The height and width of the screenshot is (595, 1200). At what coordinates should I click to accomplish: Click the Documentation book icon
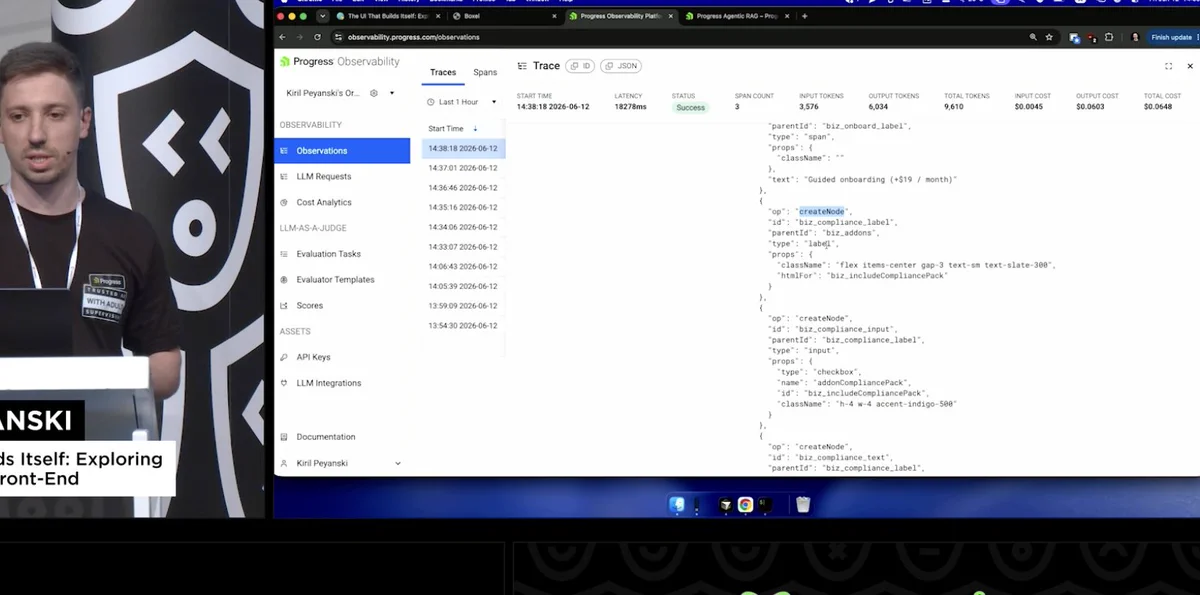click(x=285, y=437)
